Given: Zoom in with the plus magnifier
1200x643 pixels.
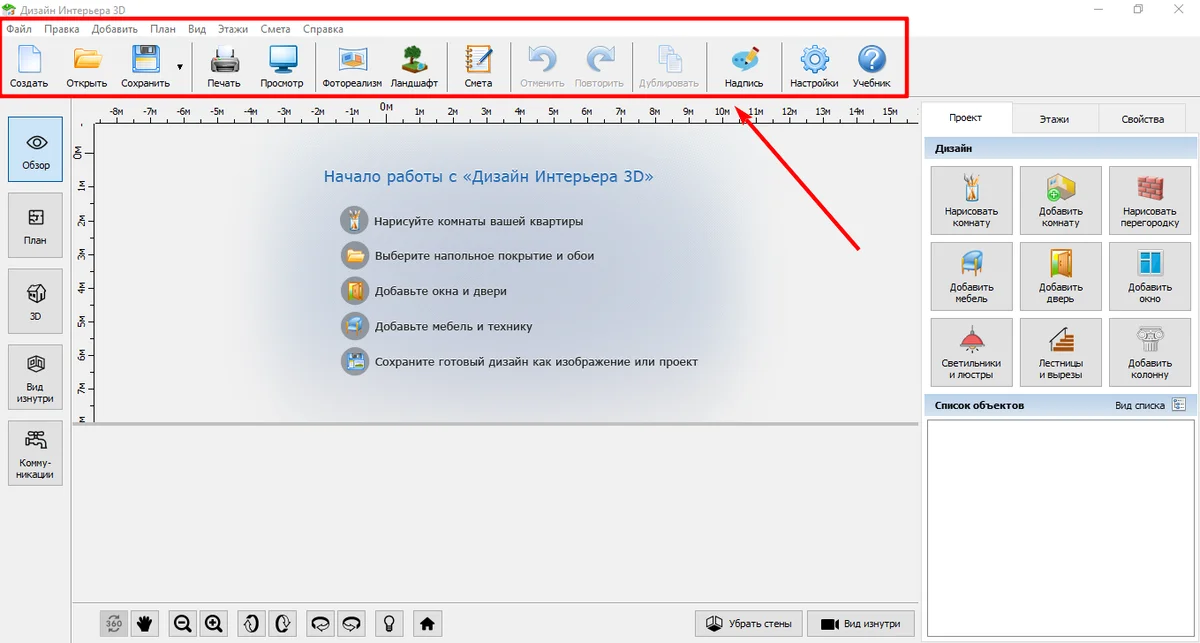Looking at the screenshot, I should (x=213, y=624).
